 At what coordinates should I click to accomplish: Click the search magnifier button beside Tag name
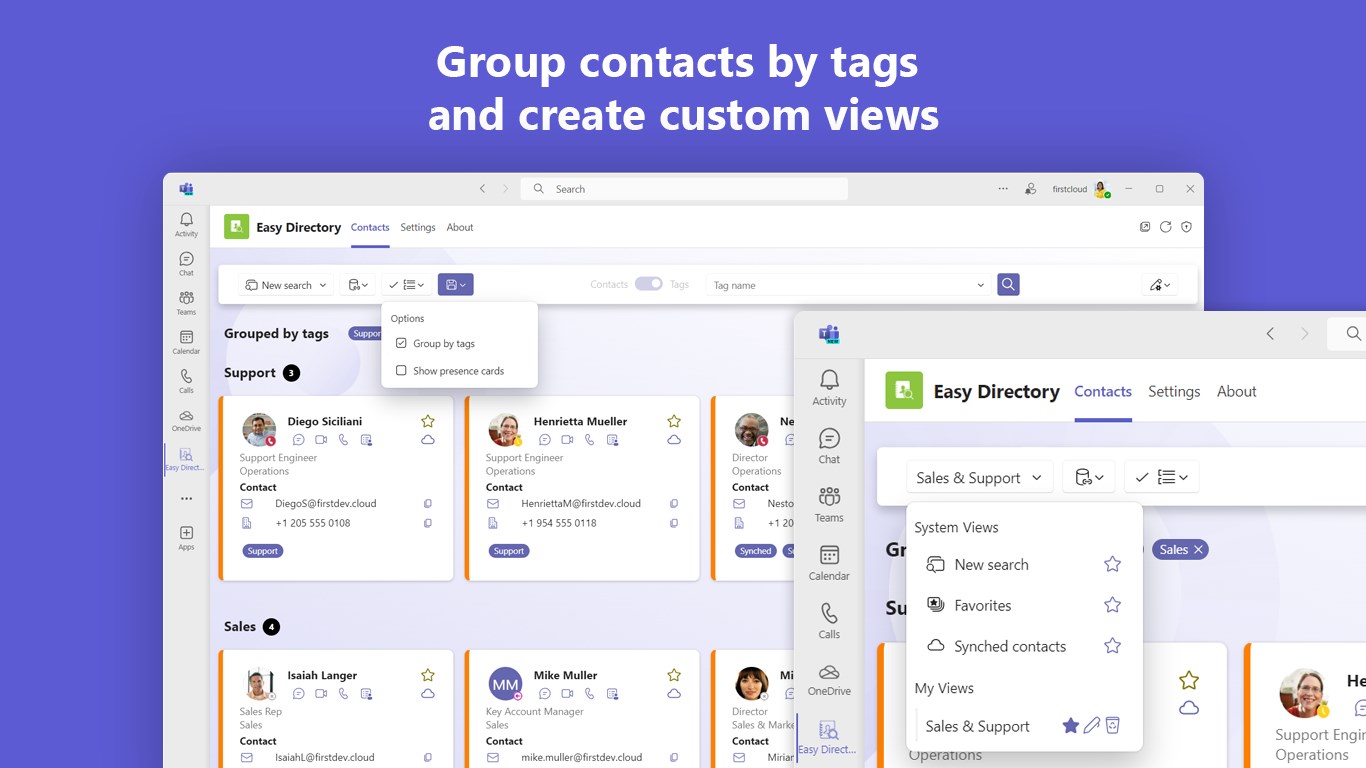(x=1008, y=285)
